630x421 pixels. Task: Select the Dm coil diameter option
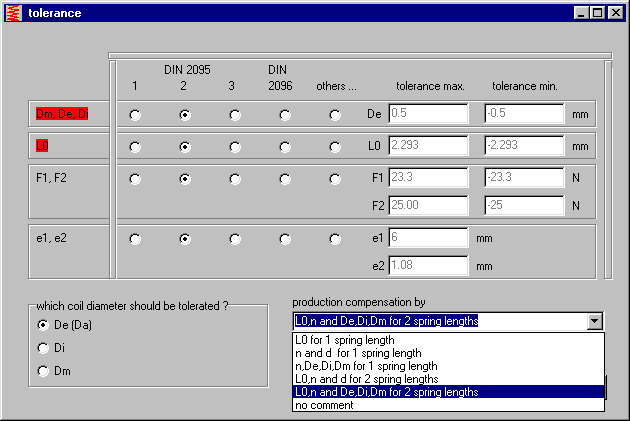pyautogui.click(x=42, y=372)
